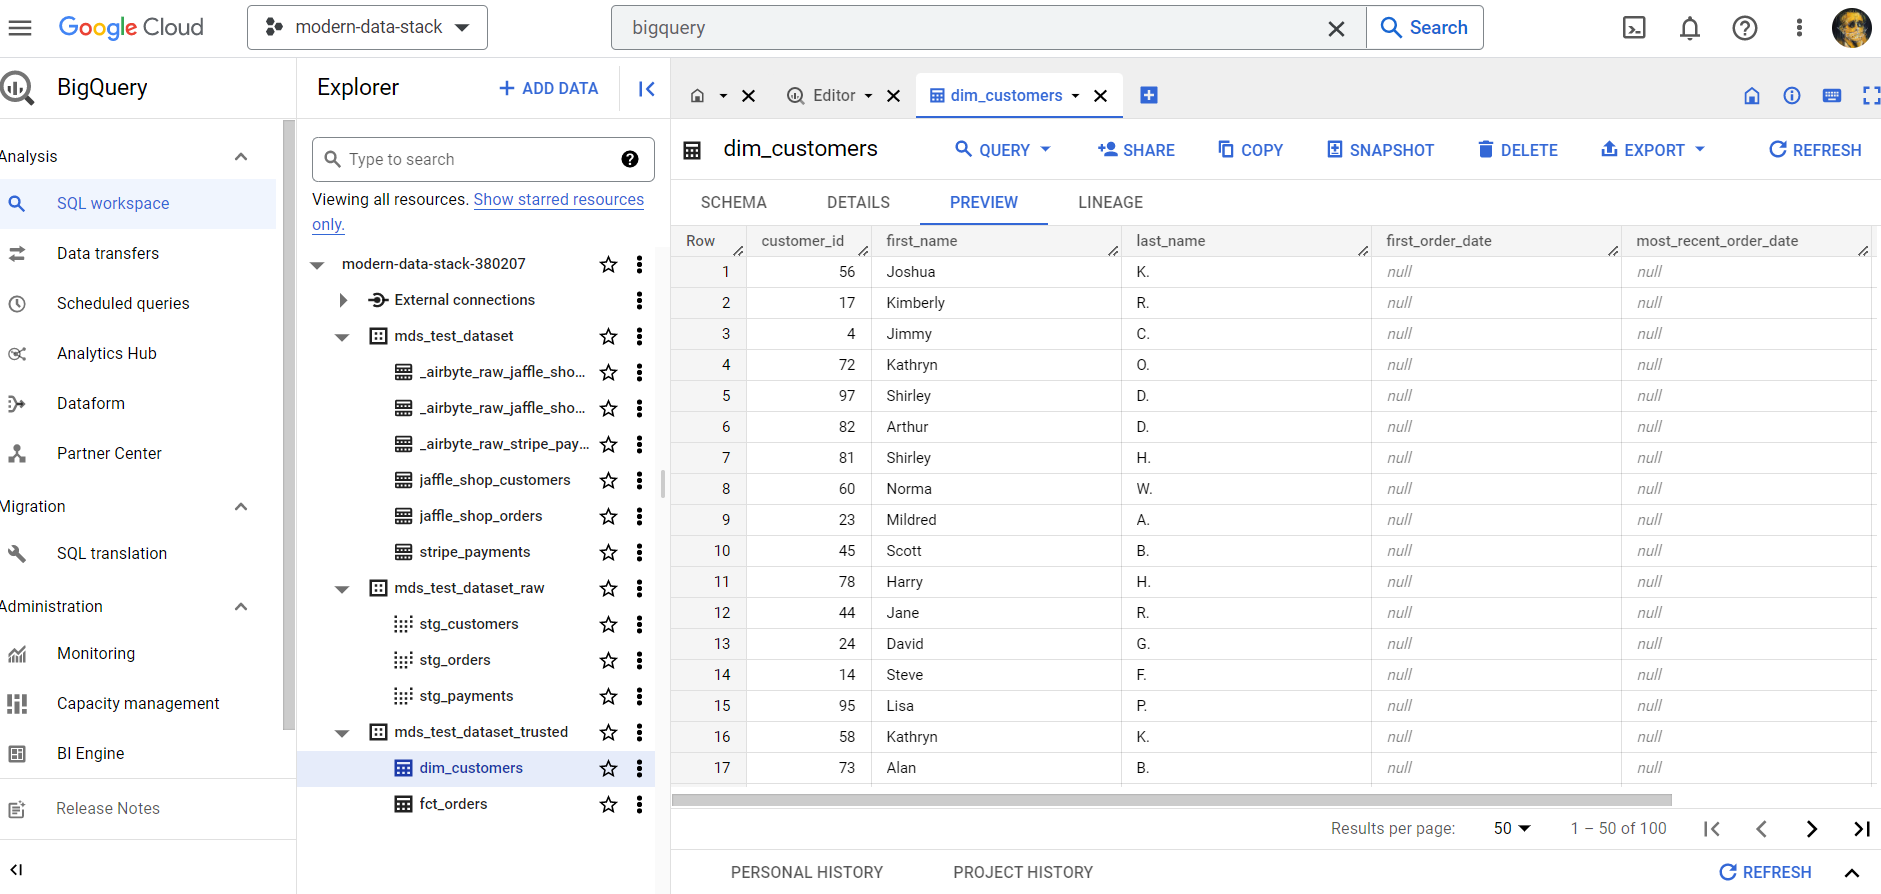The image size is (1881, 894).
Task: Click the horizontal scrollbar under the table
Action: pos(1172,800)
